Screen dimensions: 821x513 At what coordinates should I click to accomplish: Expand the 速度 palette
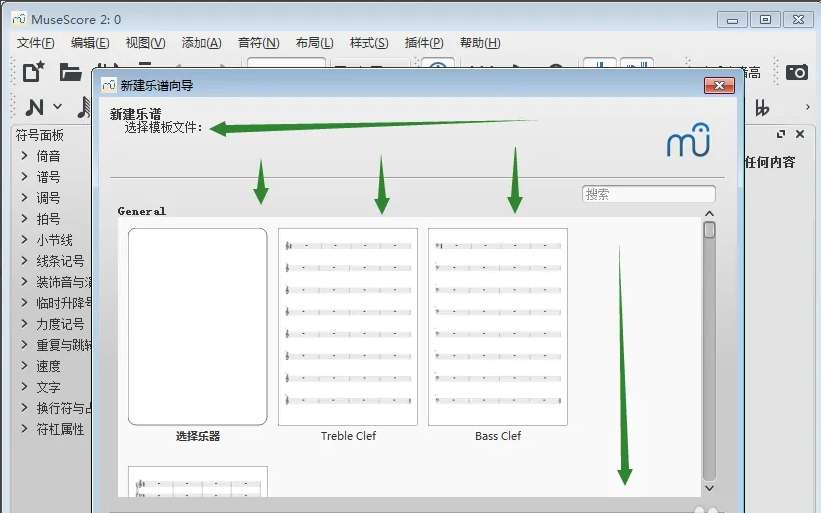coord(24,366)
